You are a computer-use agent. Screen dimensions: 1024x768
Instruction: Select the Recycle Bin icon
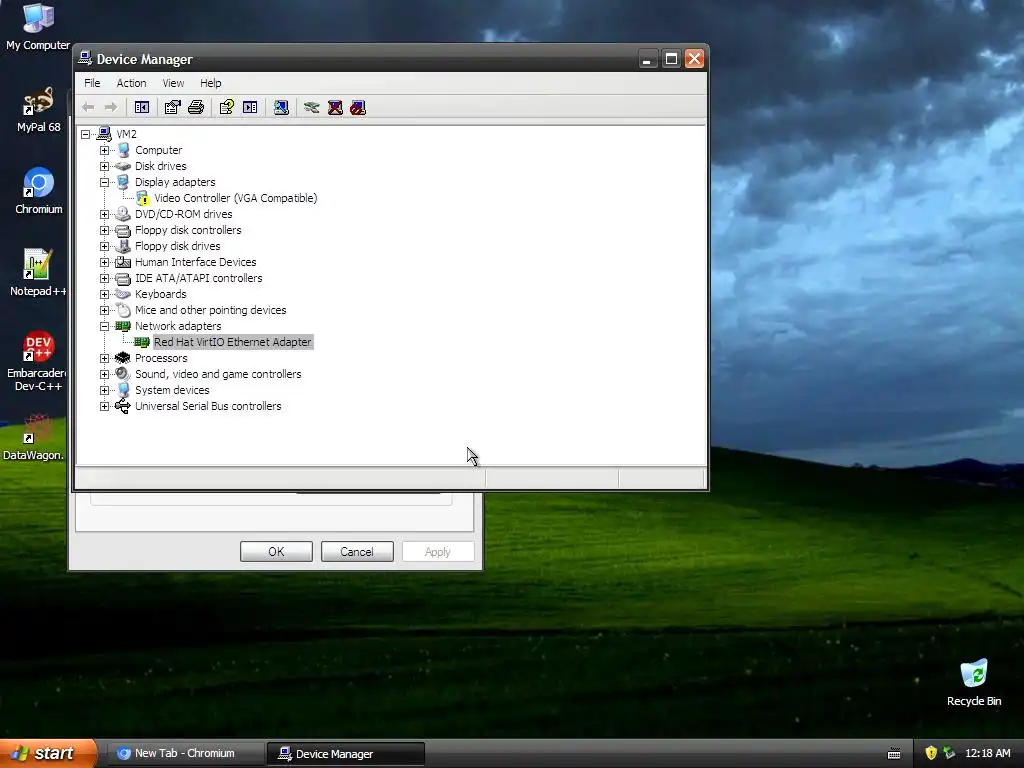click(974, 683)
